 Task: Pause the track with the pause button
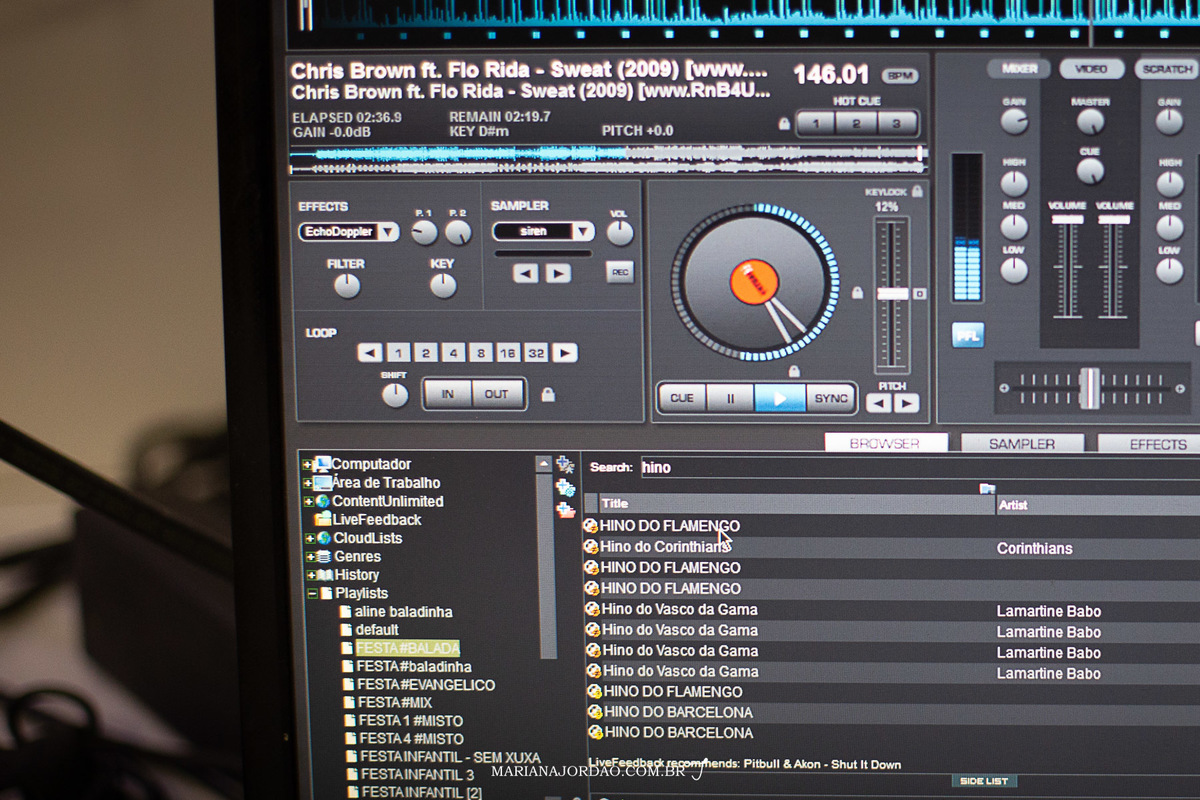[731, 398]
